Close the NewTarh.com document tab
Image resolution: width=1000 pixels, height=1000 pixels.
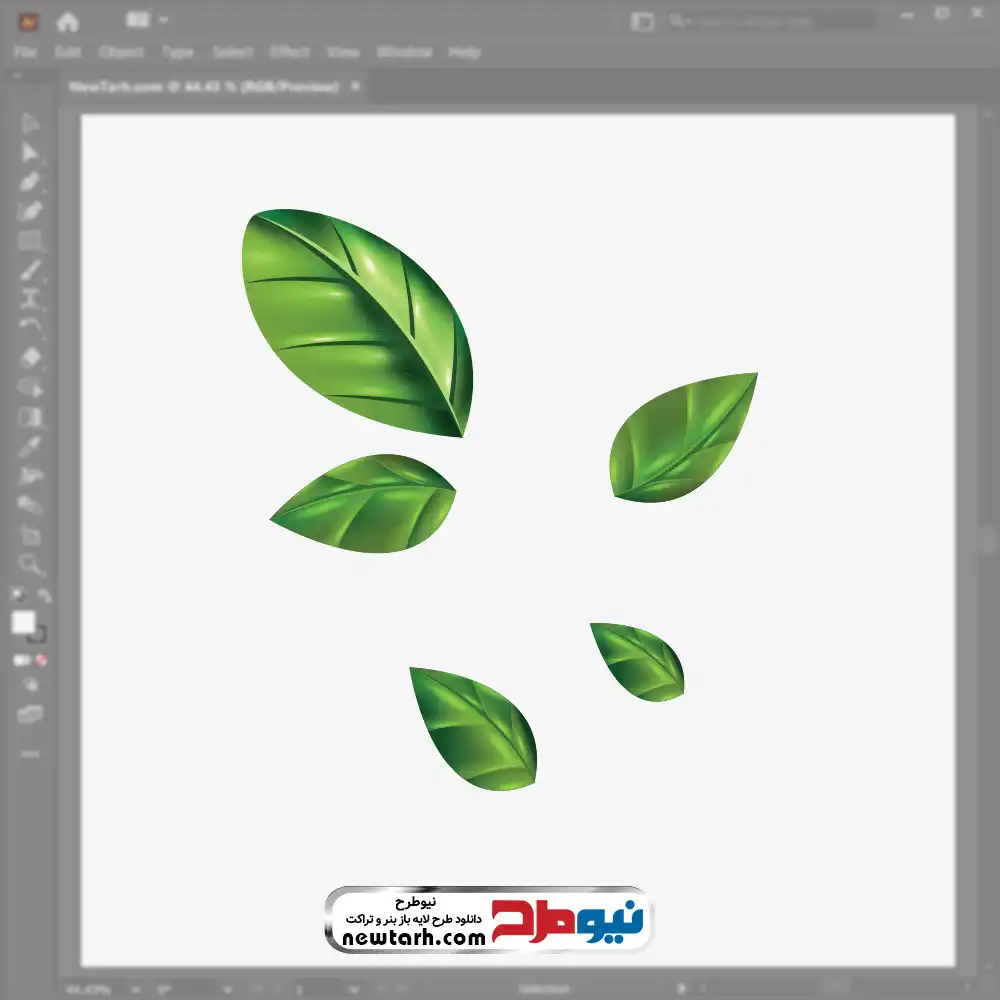[x=354, y=87]
